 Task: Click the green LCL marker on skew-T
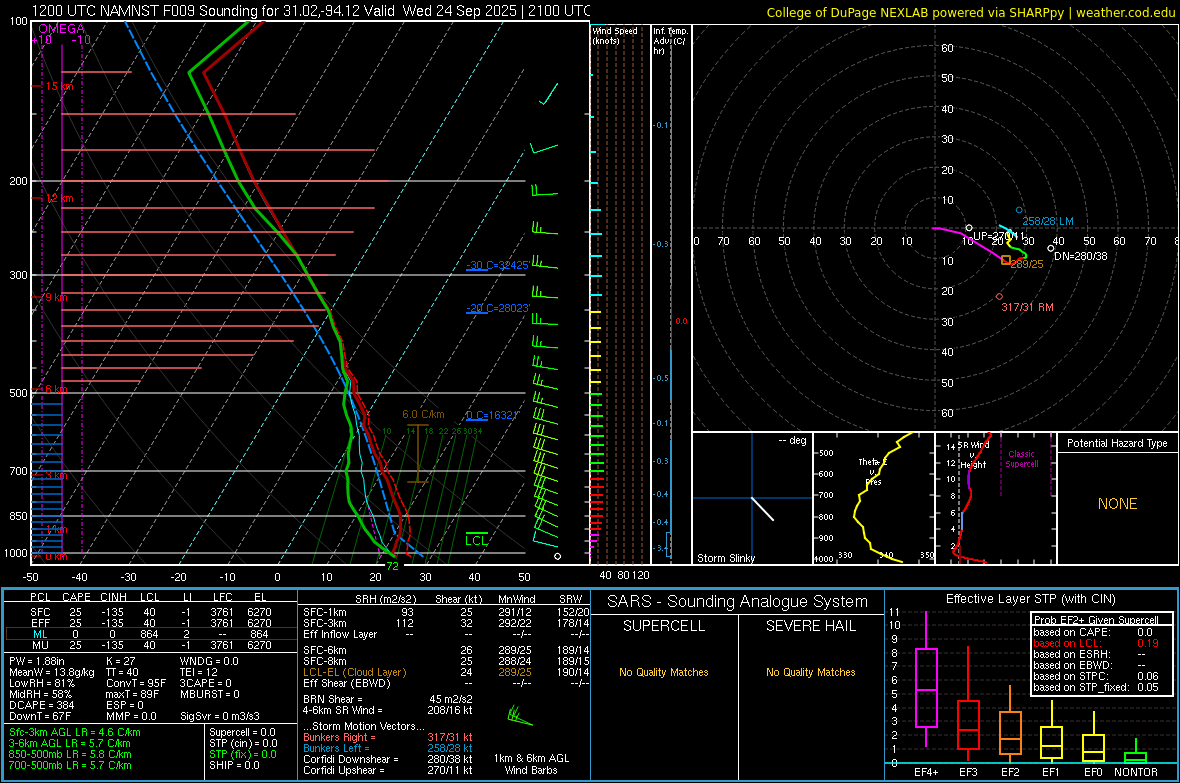476,539
